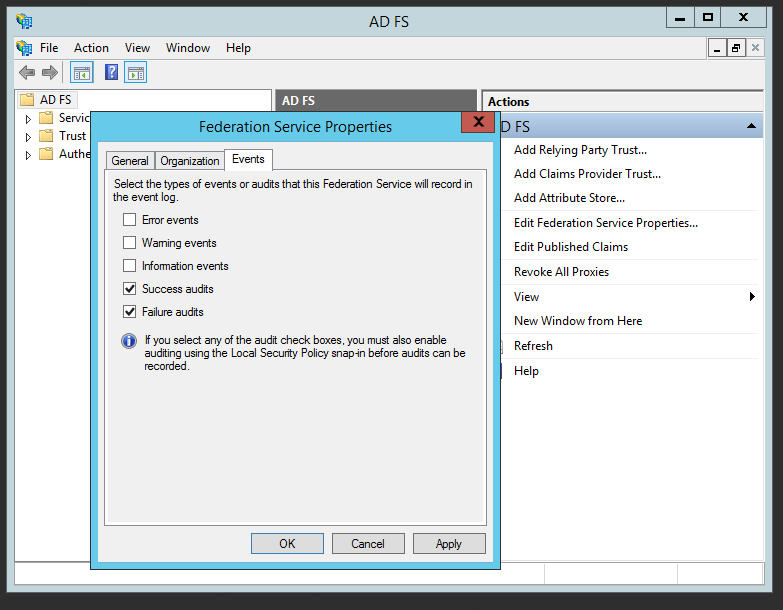Click the Federation Service Properties title bar
The height and width of the screenshot is (610, 783).
pyautogui.click(x=295, y=126)
